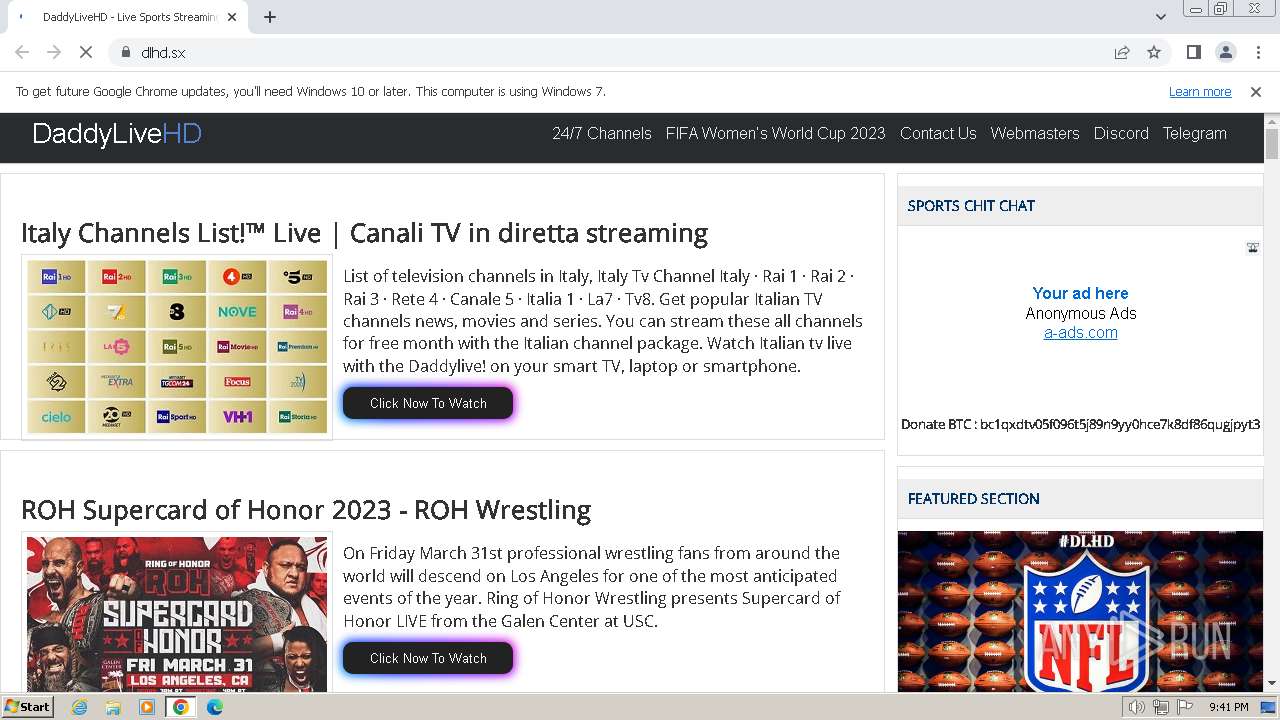Launch Internet Explorer from taskbar
Screen dimensions: 1280x720
[x=80, y=707]
